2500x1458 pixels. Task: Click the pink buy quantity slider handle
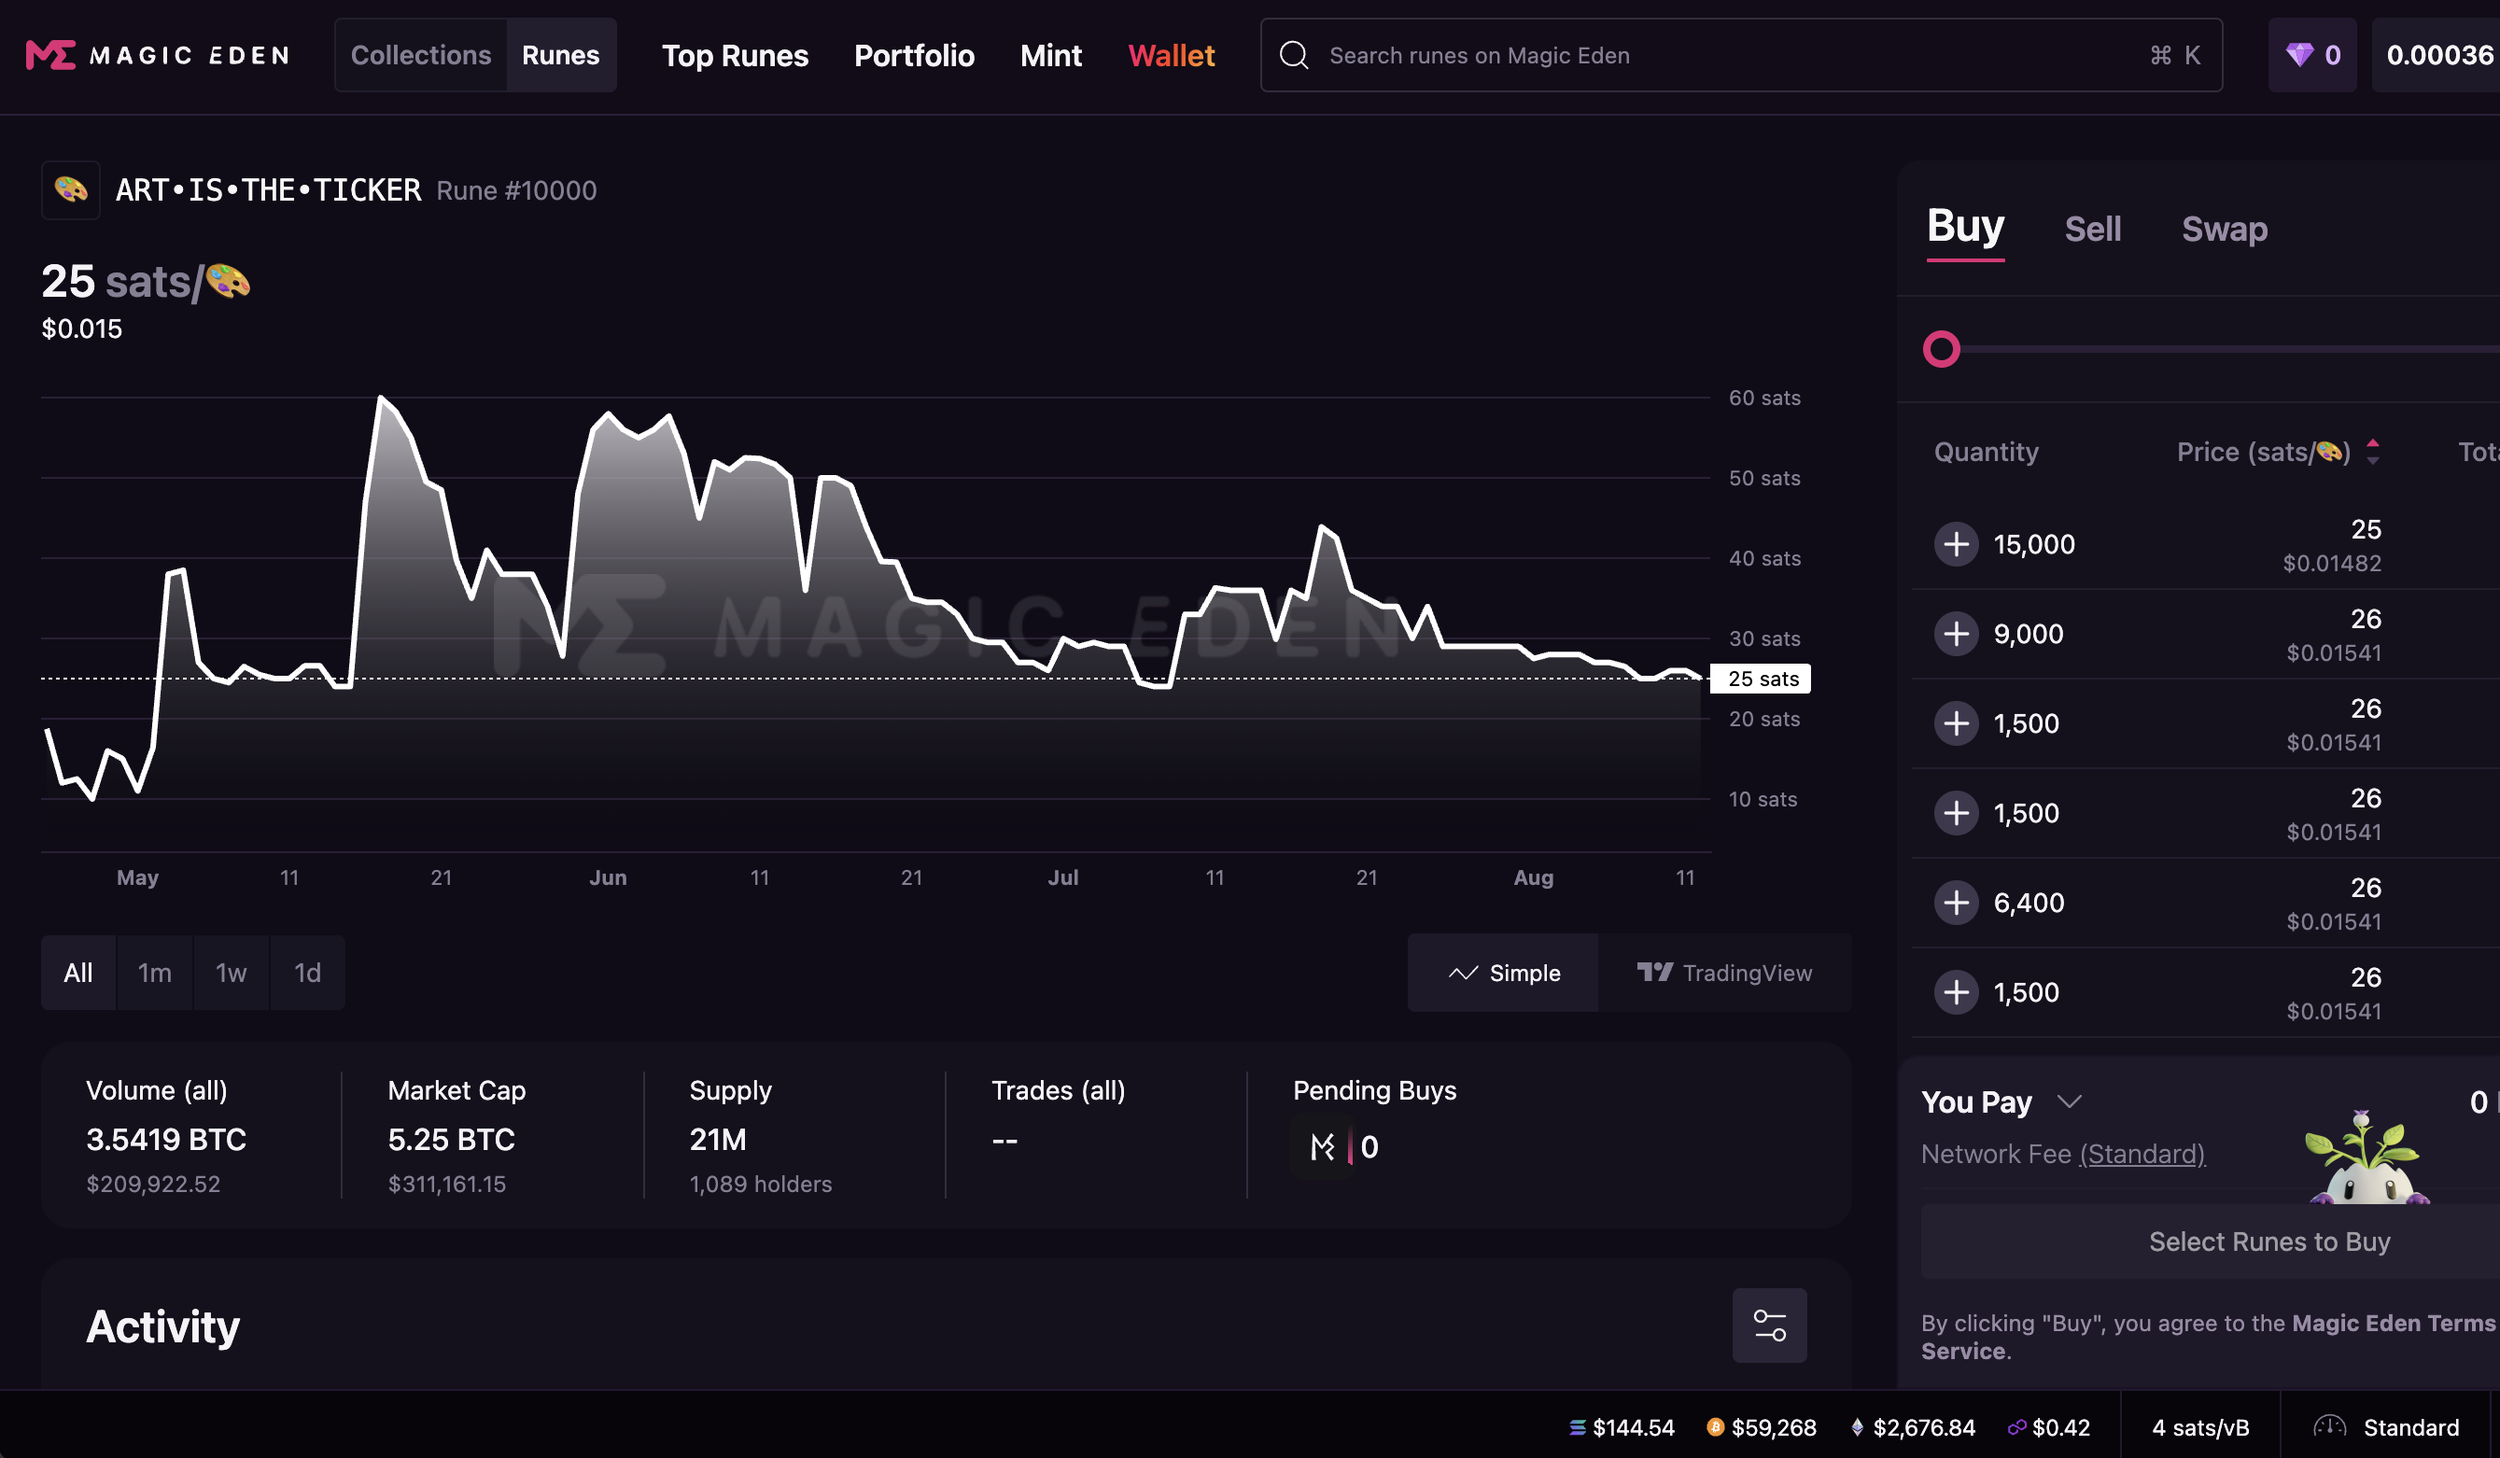(x=1941, y=349)
